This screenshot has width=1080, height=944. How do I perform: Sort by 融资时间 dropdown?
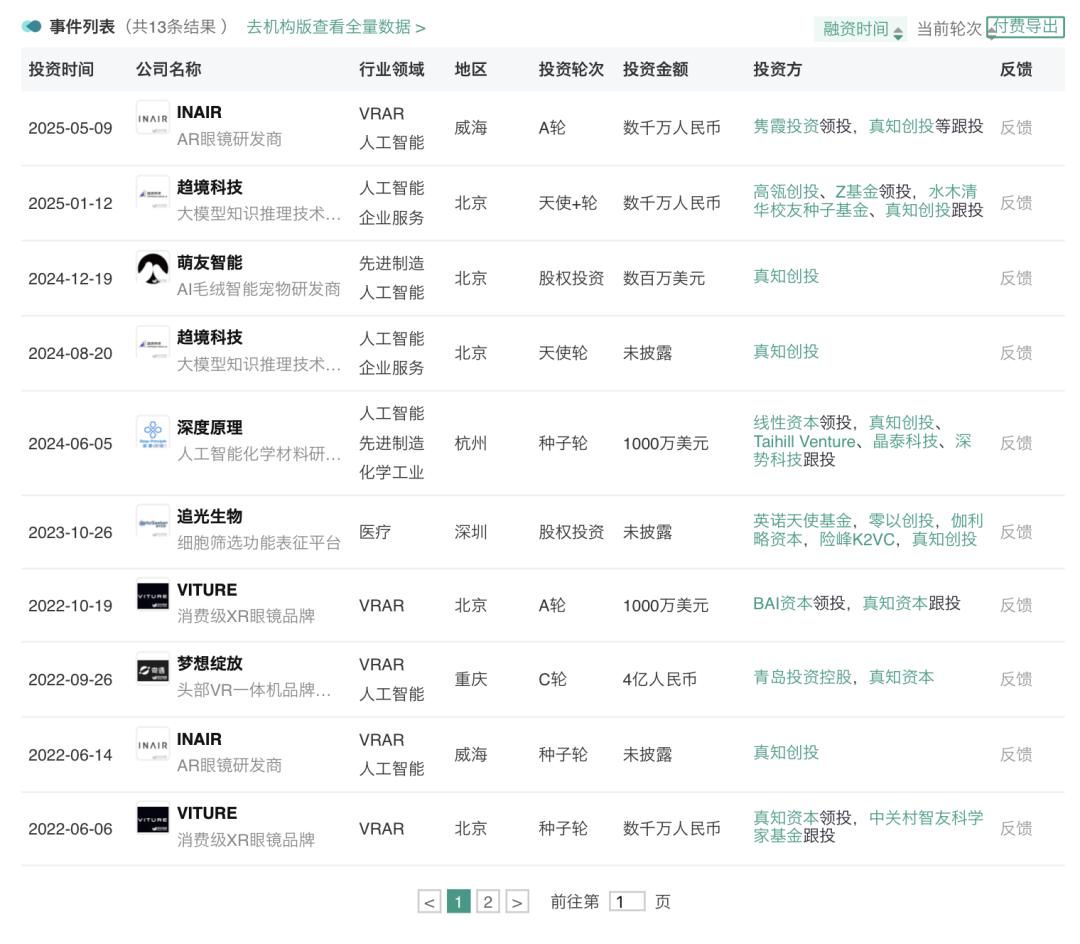point(861,29)
